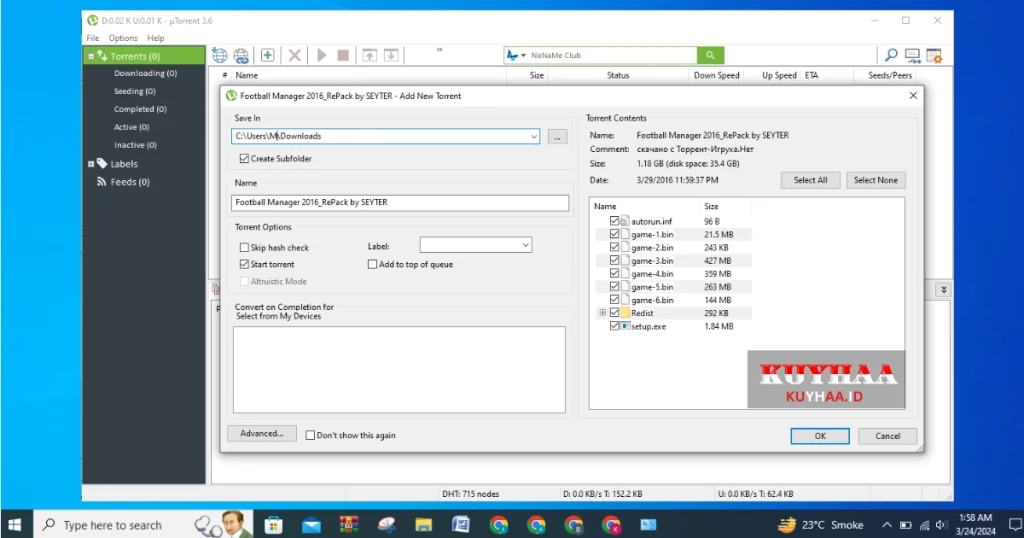Open the notifications center icon

1015,524
